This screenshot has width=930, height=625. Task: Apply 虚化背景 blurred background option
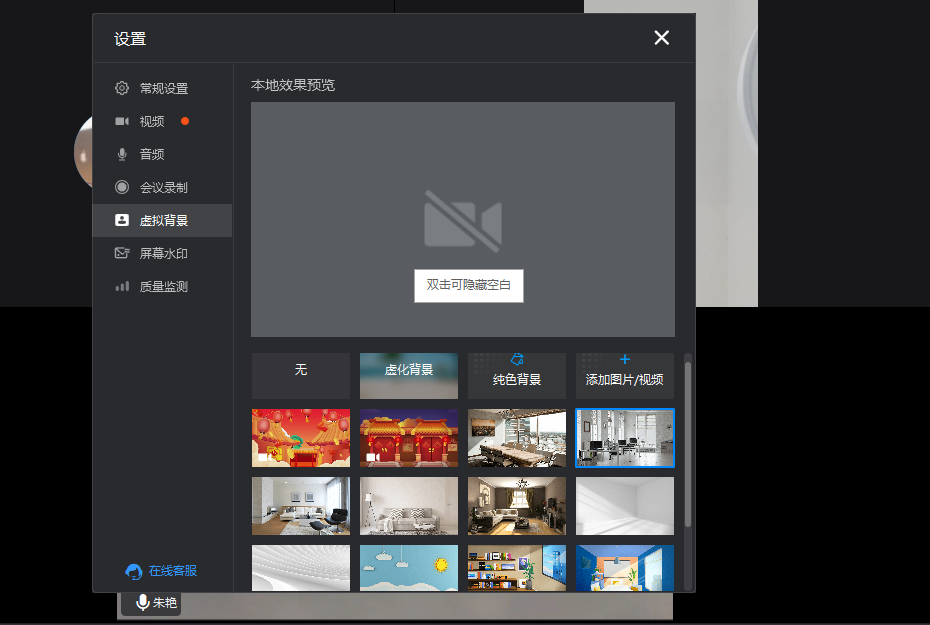tap(409, 376)
